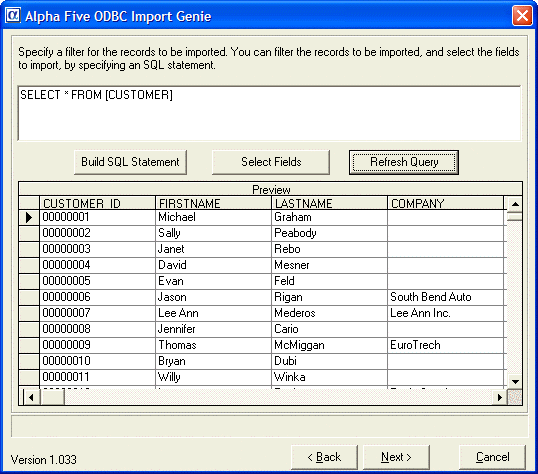Click the COMPANY column header
The height and width of the screenshot is (474, 538).
445,203
